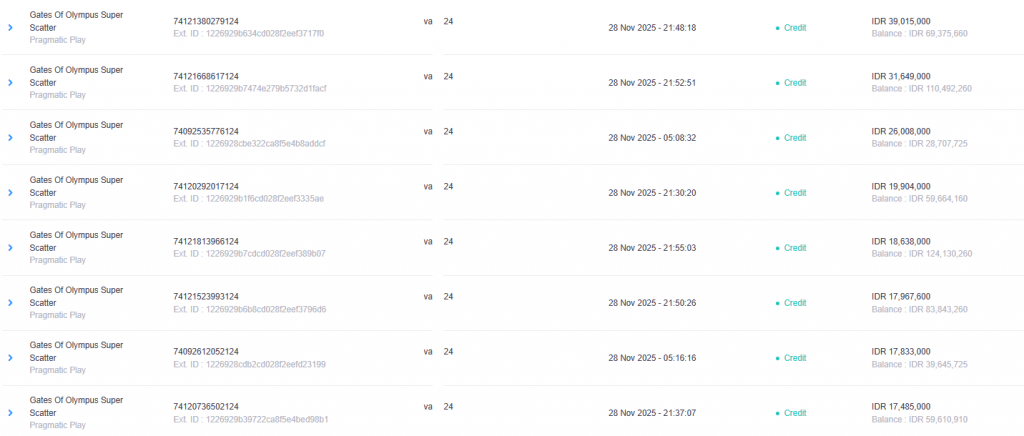
Task: Expand the transaction dated 28 Nov 05:08:32
Action: (x=10, y=138)
